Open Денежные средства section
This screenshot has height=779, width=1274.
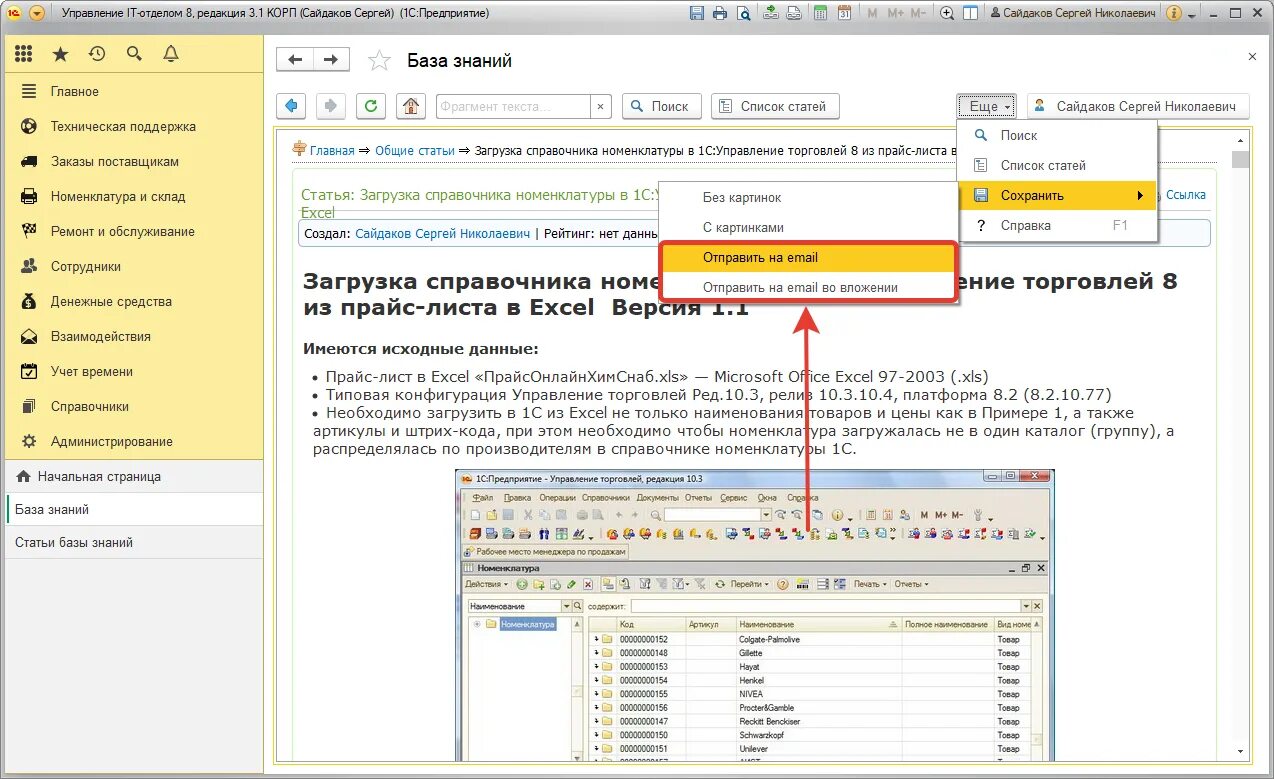(x=133, y=301)
